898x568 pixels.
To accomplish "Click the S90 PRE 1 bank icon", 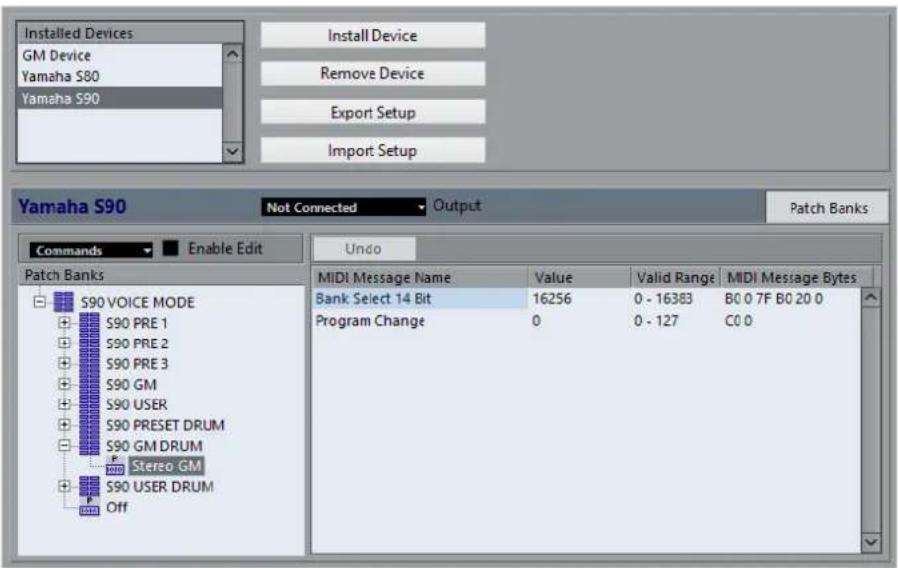I will tap(89, 323).
